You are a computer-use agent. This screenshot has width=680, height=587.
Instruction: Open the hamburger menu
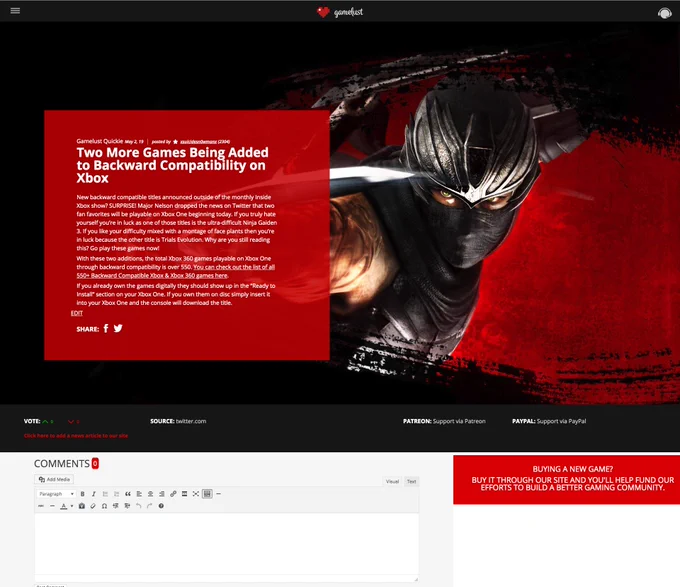[15, 10]
